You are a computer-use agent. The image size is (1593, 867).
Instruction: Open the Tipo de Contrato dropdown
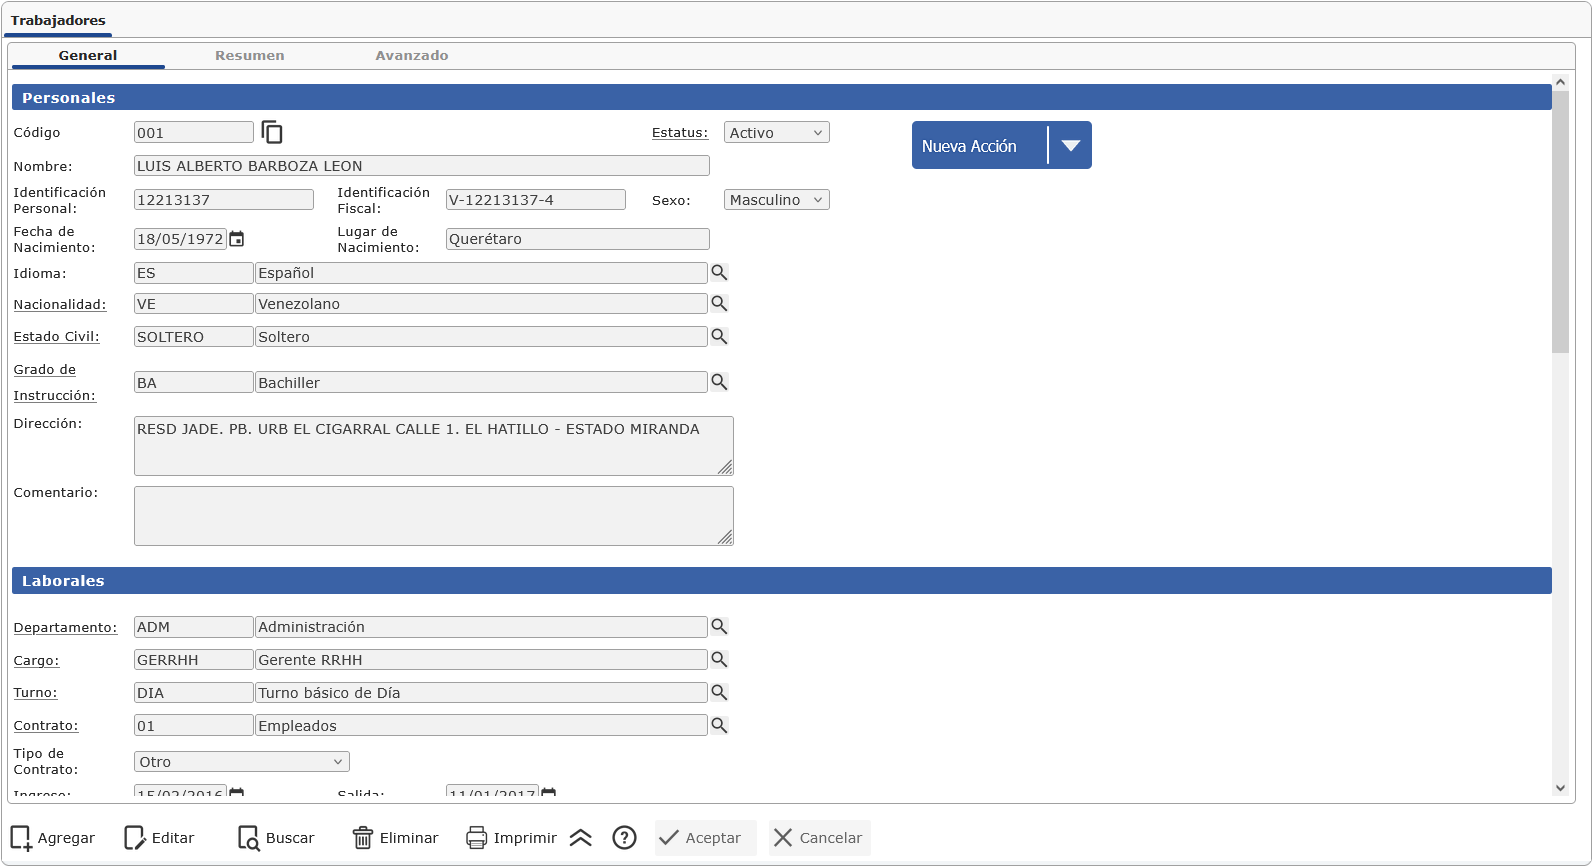(x=241, y=762)
